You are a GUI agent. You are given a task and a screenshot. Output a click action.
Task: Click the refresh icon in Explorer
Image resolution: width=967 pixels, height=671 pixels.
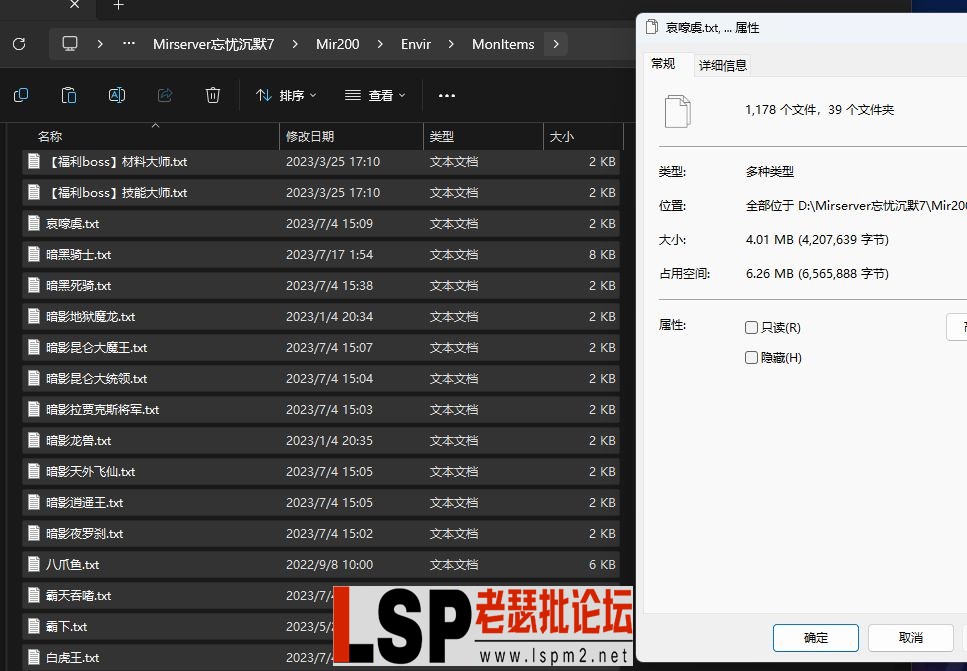19,44
